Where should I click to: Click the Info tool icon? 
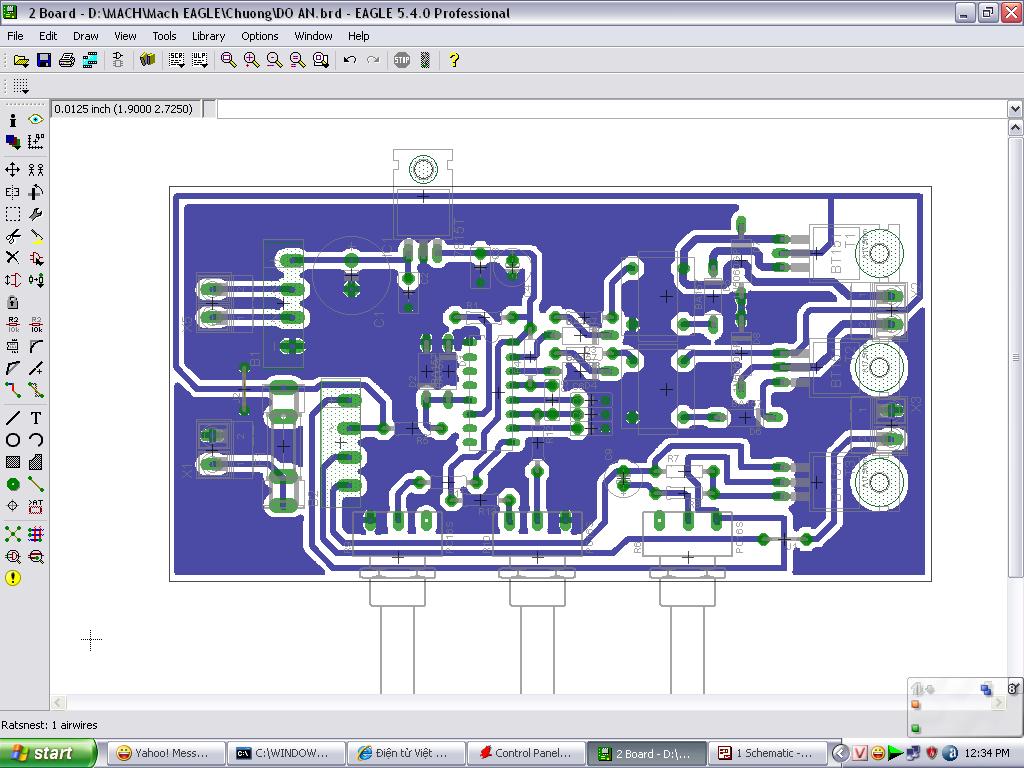[x=13, y=120]
